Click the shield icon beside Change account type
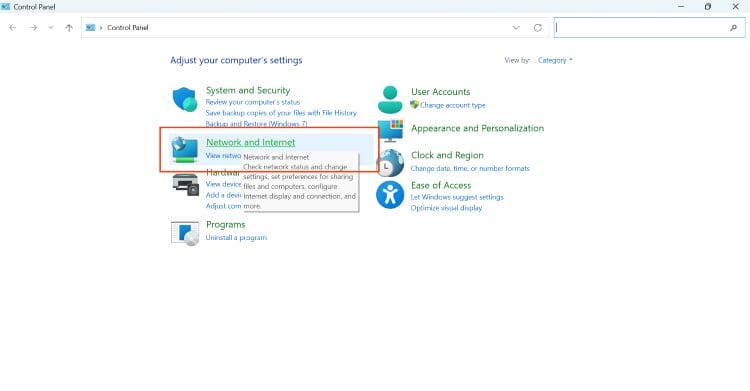The height and width of the screenshot is (391, 750). click(414, 104)
